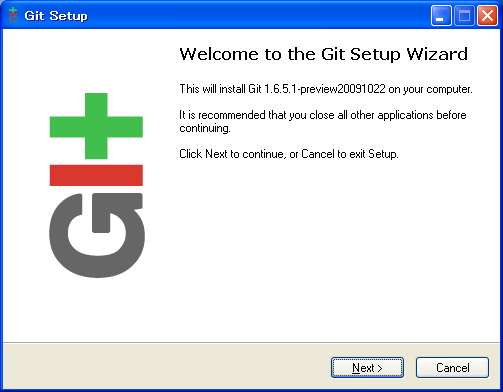Screen dimensions: 503x392
Task: Click the grayed-out maximize button
Action: pos(464,16)
